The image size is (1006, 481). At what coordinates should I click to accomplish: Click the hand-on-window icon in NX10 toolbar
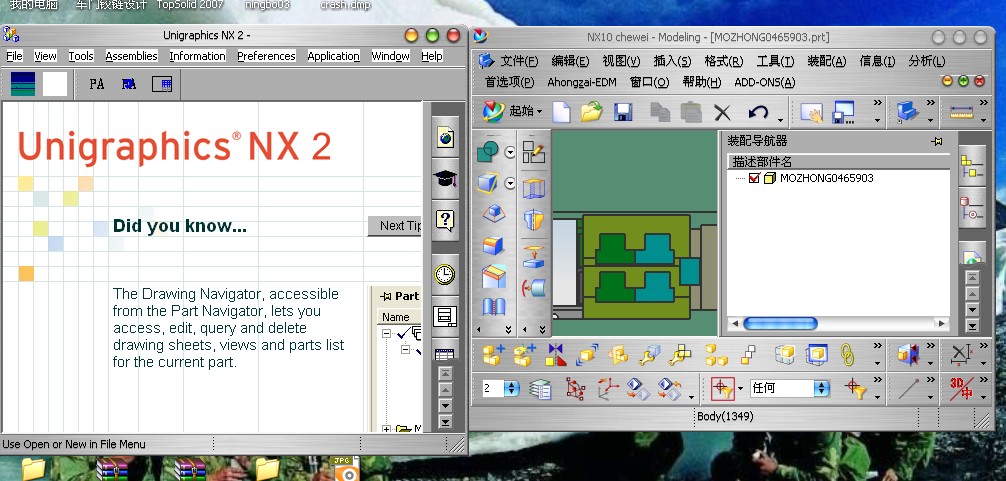tap(812, 113)
